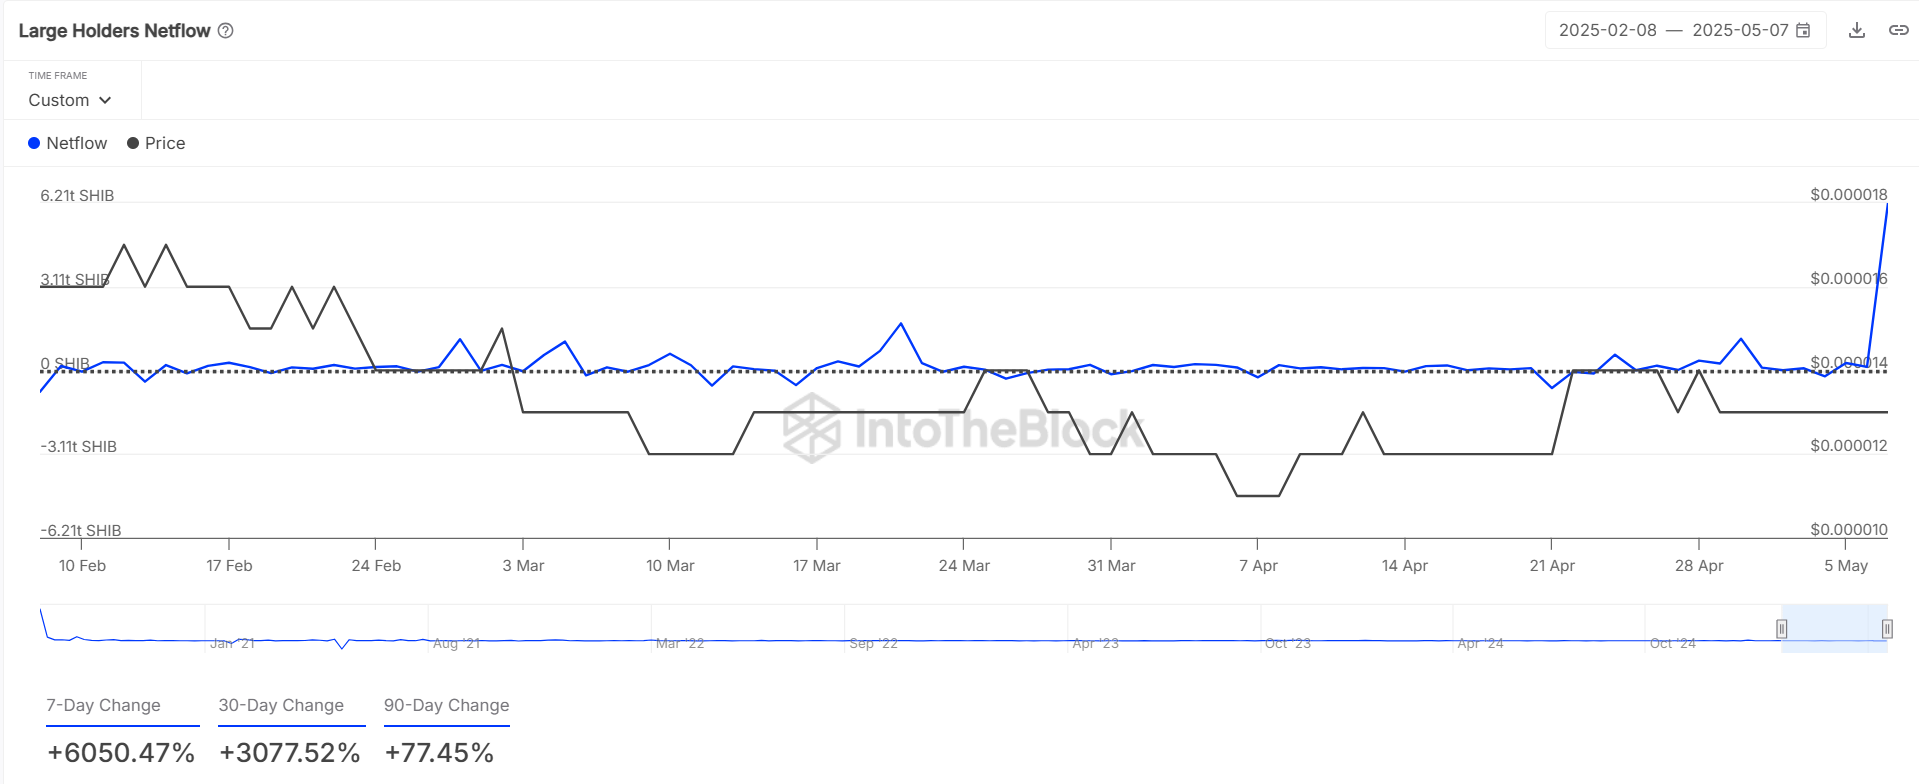Click the Netflow blue legend dot
Screen dimensions: 1919x784
(34, 143)
